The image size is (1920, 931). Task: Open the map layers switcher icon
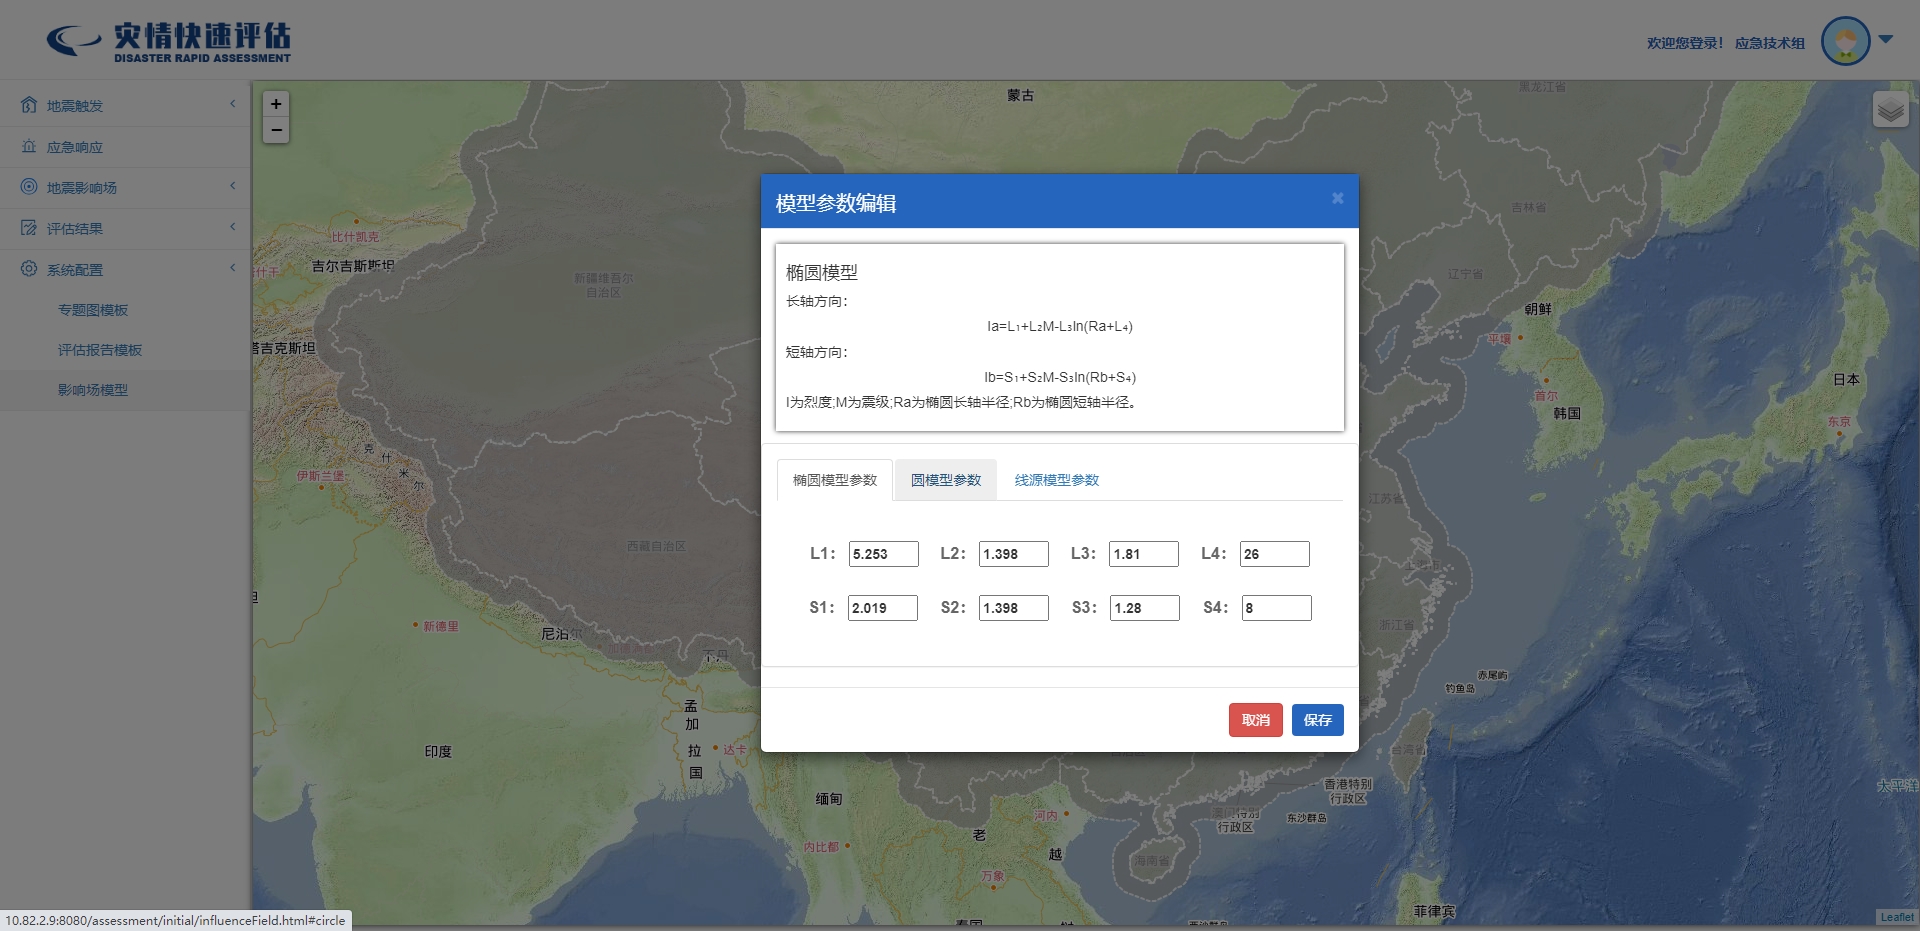[1890, 110]
